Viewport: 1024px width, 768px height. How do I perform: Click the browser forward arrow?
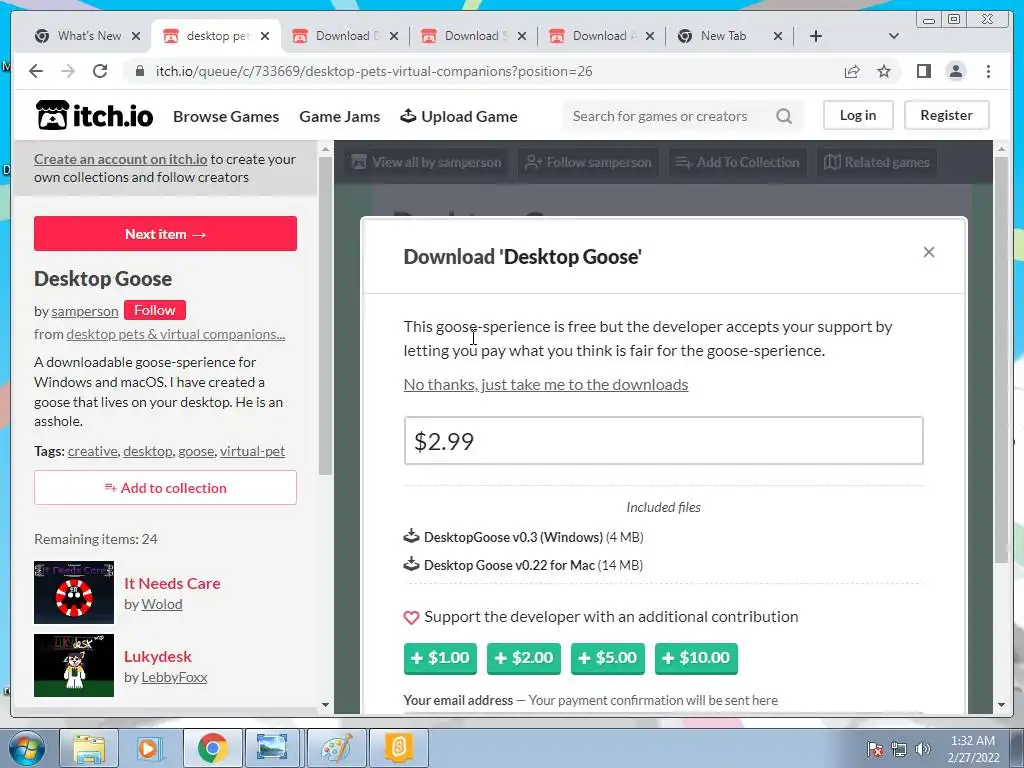[x=68, y=71]
